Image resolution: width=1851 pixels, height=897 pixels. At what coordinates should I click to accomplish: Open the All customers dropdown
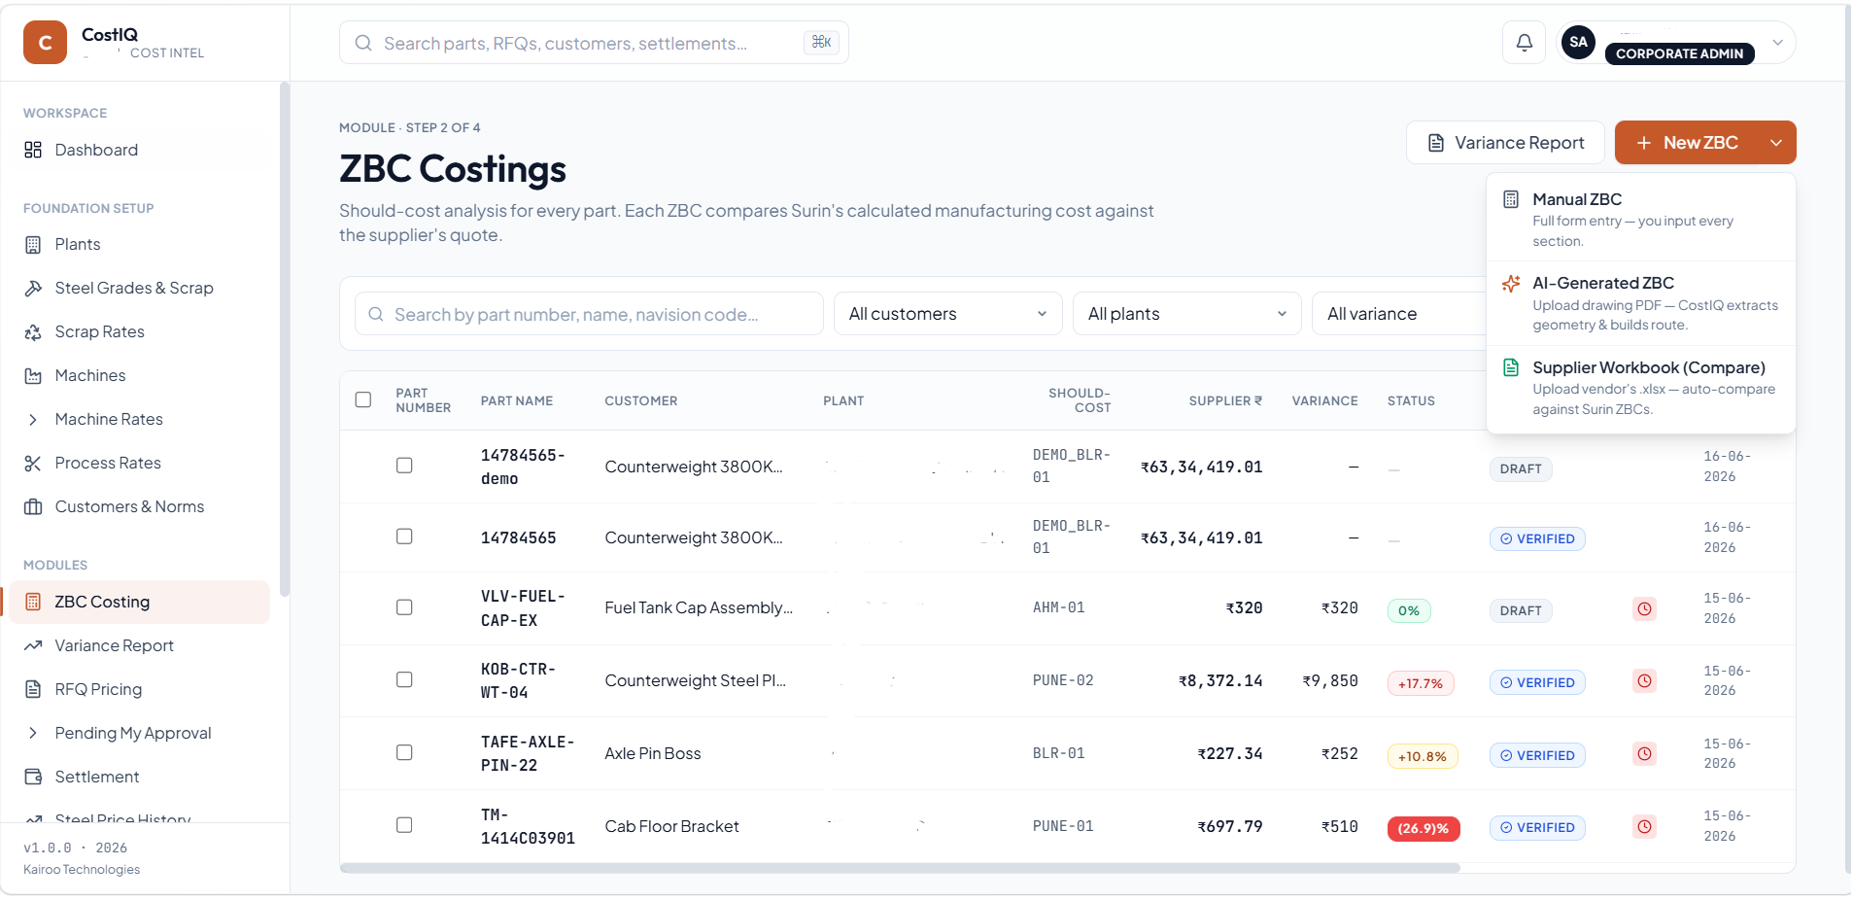[x=947, y=314]
